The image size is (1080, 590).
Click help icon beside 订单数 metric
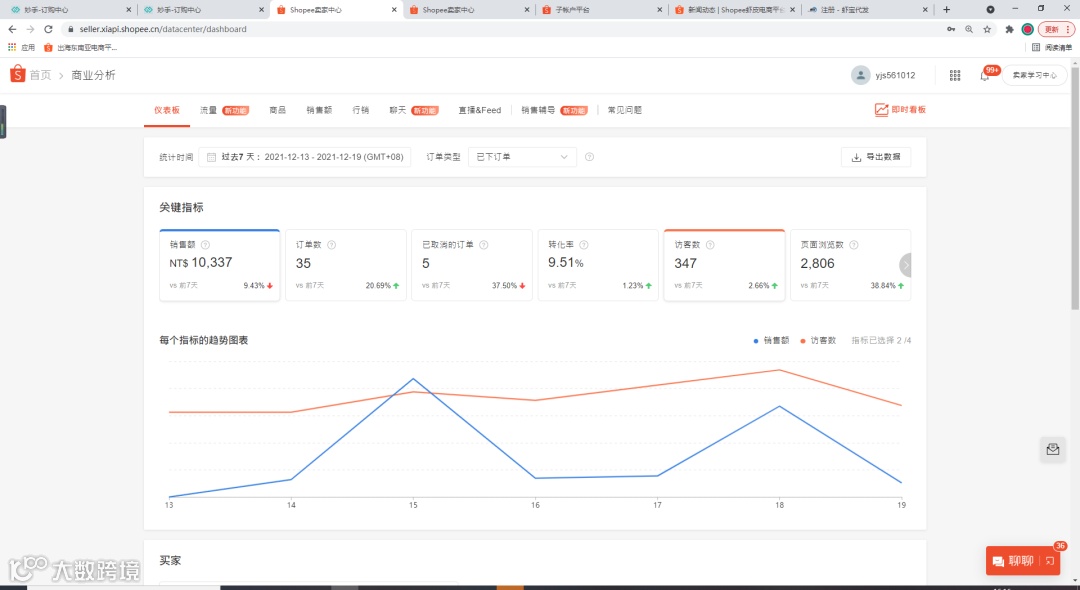[x=331, y=244]
